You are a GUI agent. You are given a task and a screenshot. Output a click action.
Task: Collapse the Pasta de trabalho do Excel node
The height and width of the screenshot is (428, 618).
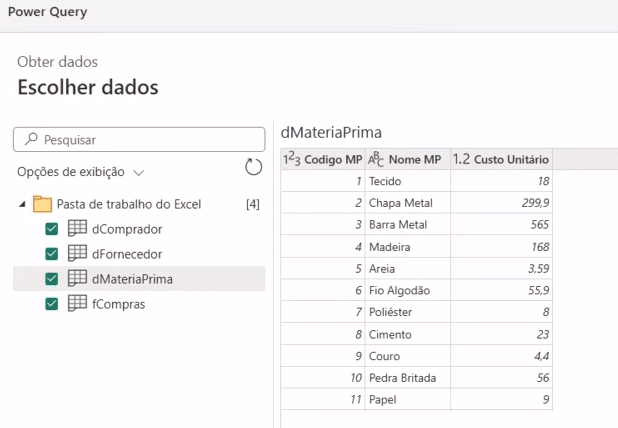22,204
